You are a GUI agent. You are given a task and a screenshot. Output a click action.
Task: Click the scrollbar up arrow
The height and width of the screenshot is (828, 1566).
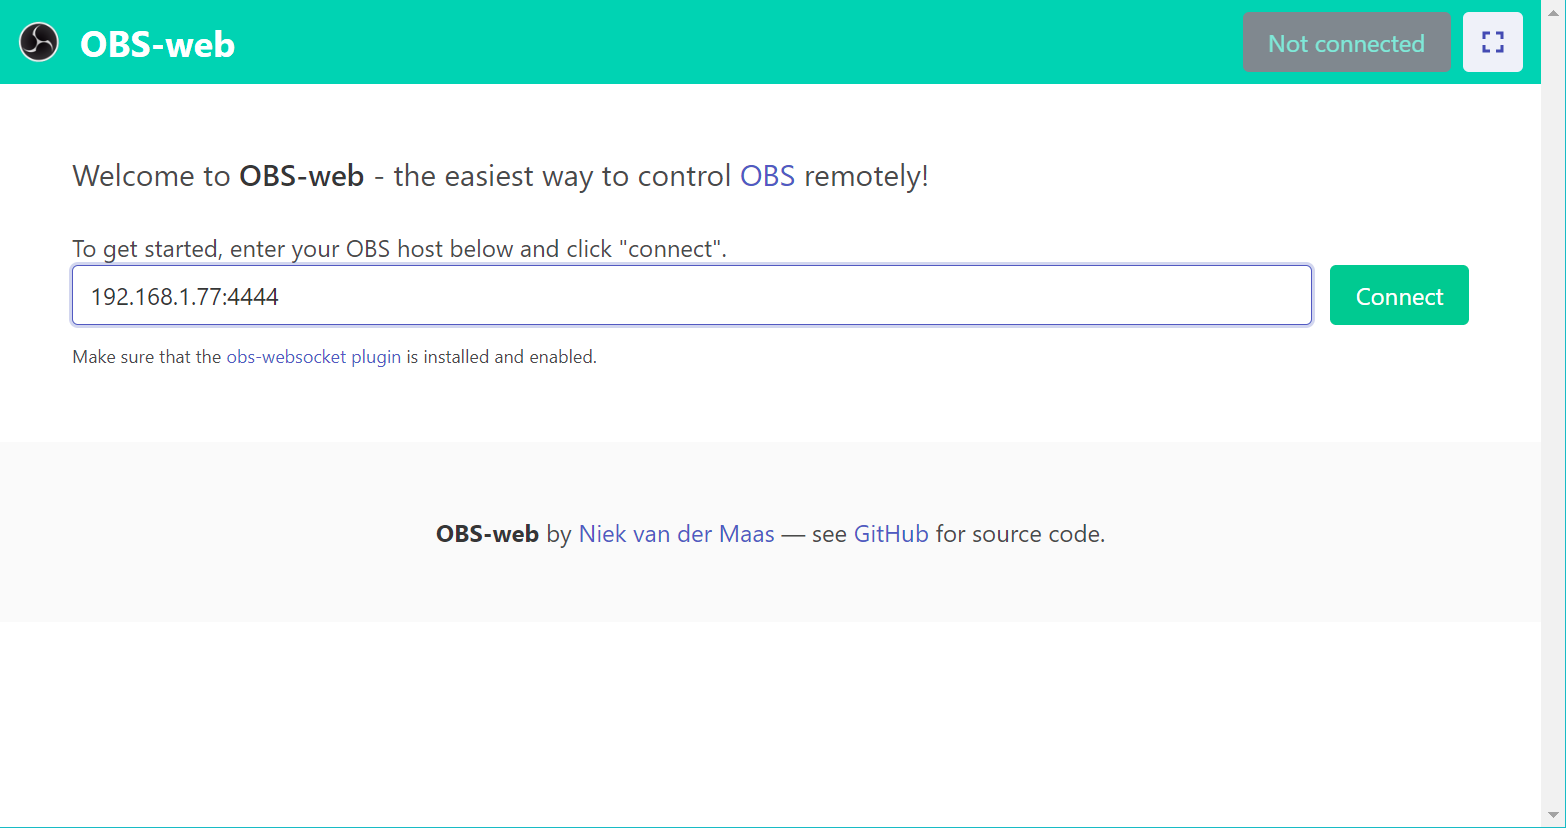pos(1553,7)
